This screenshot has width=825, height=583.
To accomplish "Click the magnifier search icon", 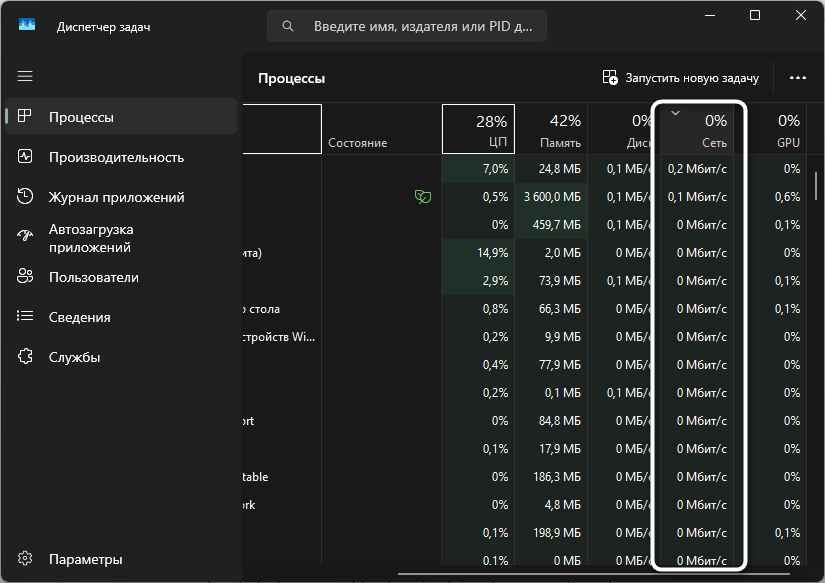I will click(287, 26).
